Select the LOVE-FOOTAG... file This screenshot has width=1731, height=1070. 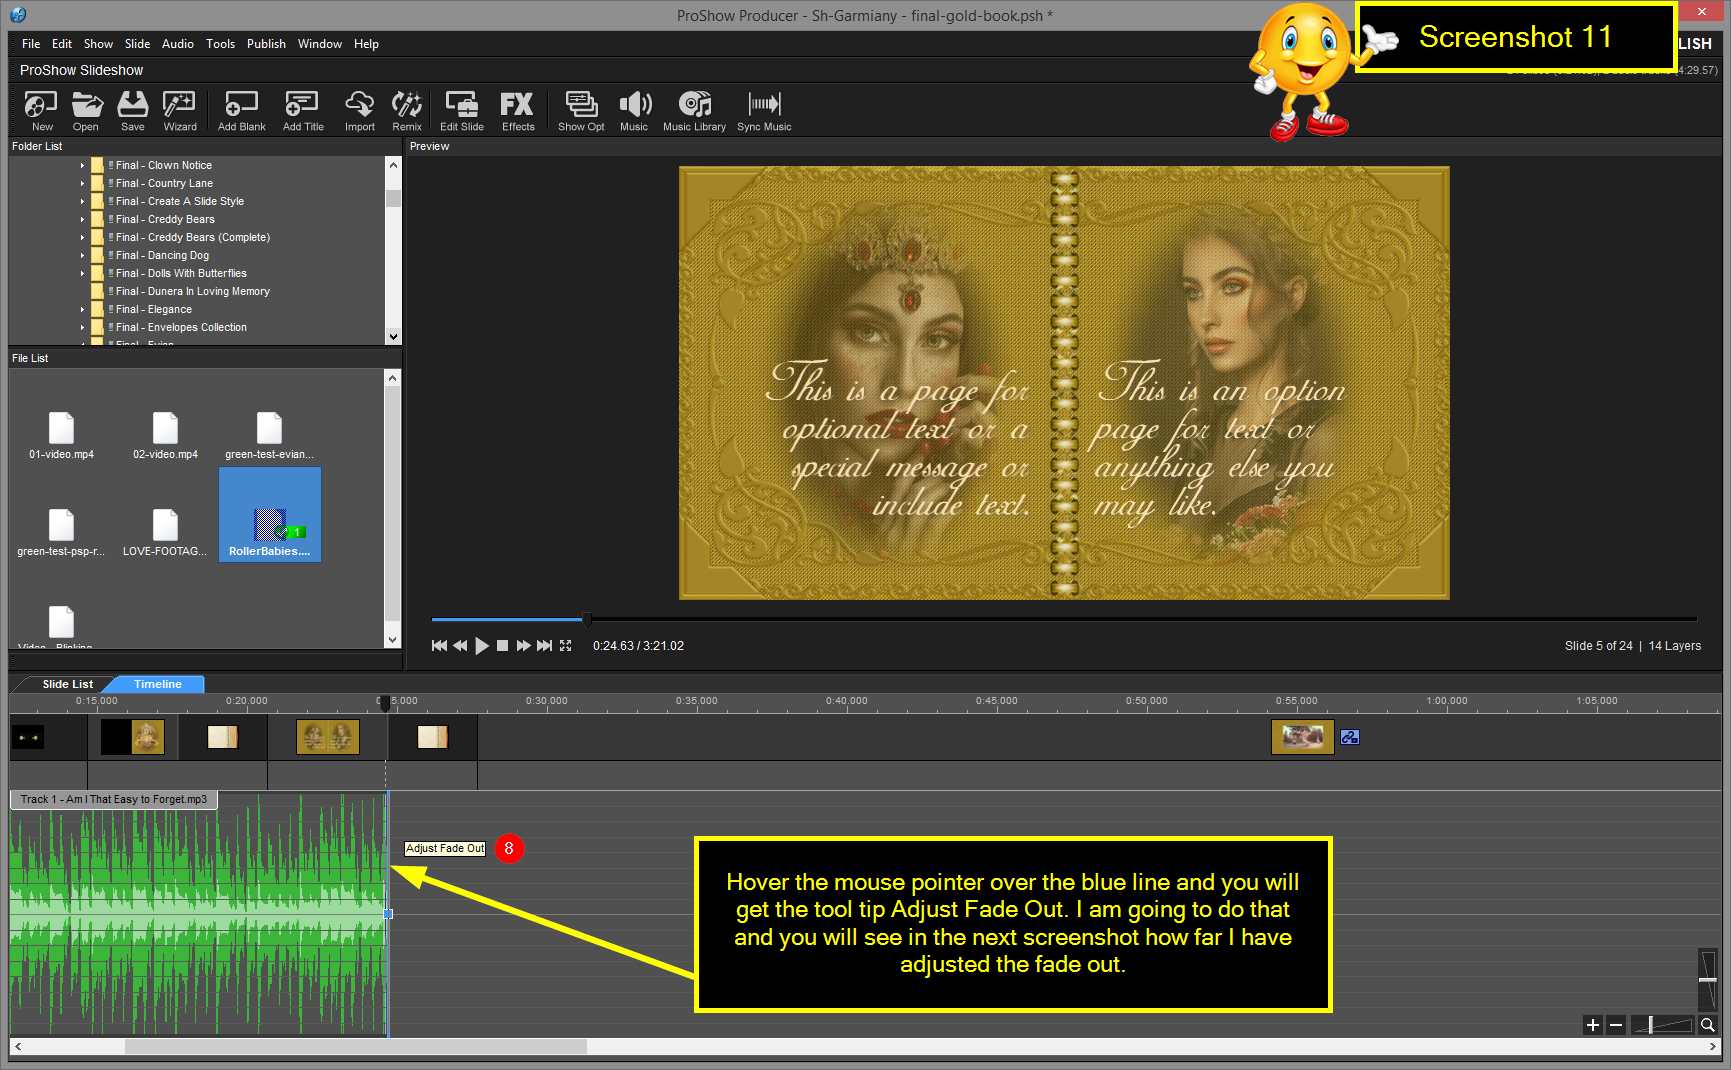pyautogui.click(x=165, y=533)
